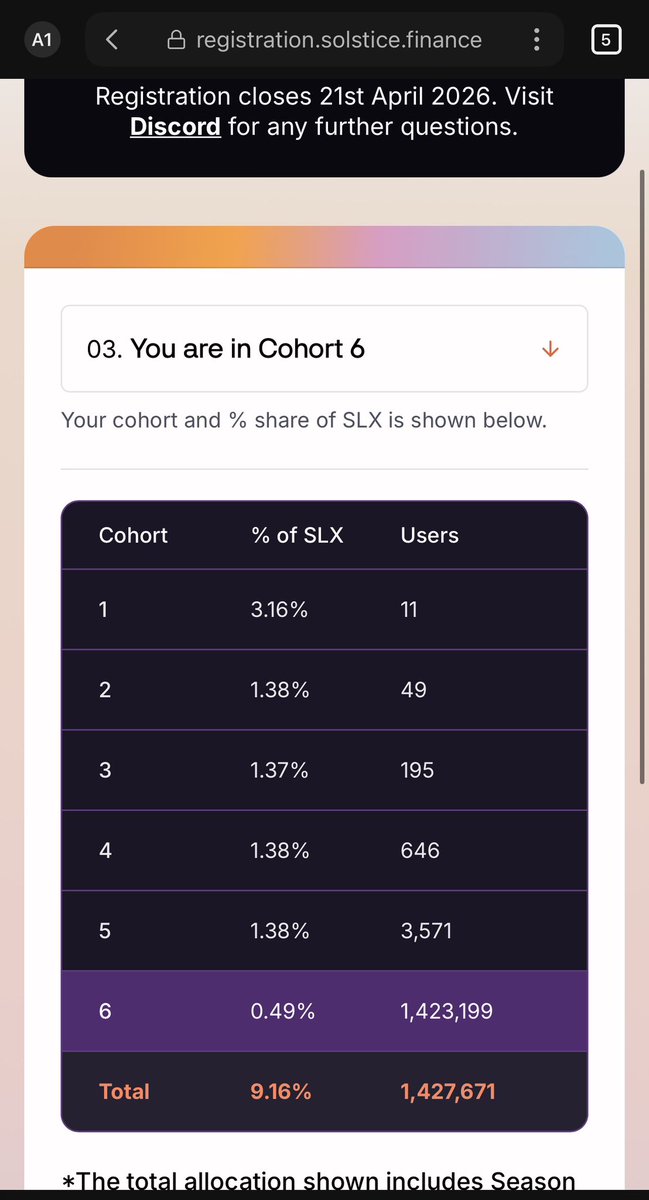Click the "Cohort" column header
649x1200 pixels.
point(133,535)
